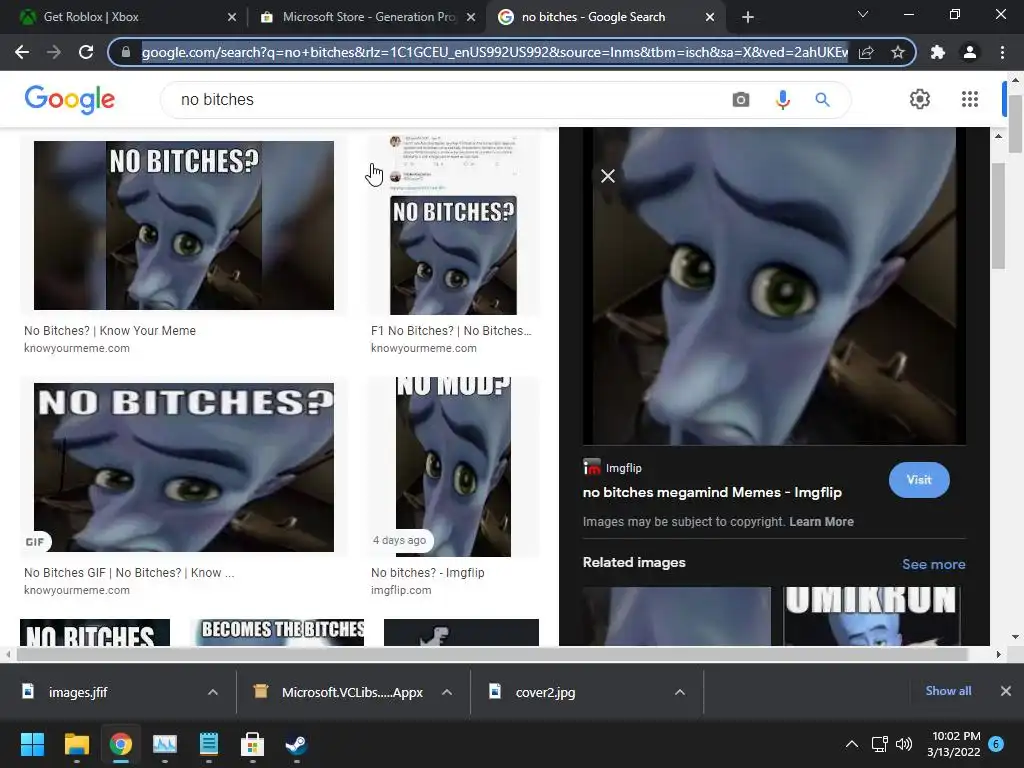Search by image with camera icon
1024x768 pixels.
(x=741, y=99)
